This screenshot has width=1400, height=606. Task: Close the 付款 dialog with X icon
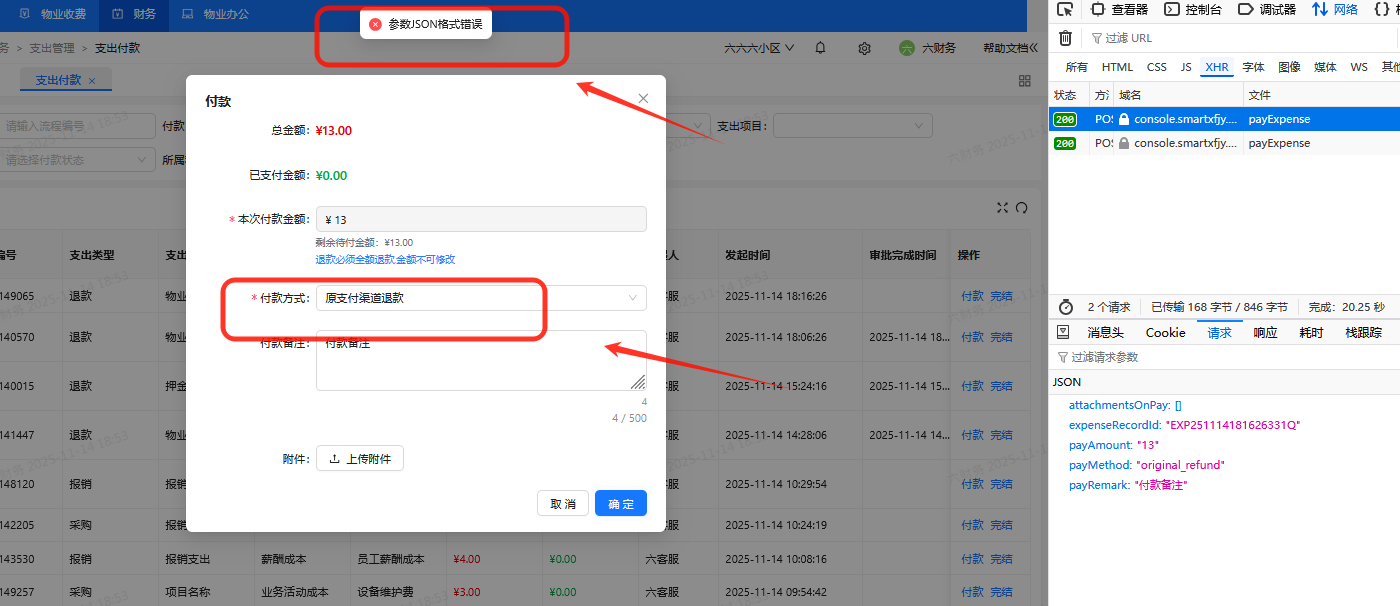pos(643,98)
